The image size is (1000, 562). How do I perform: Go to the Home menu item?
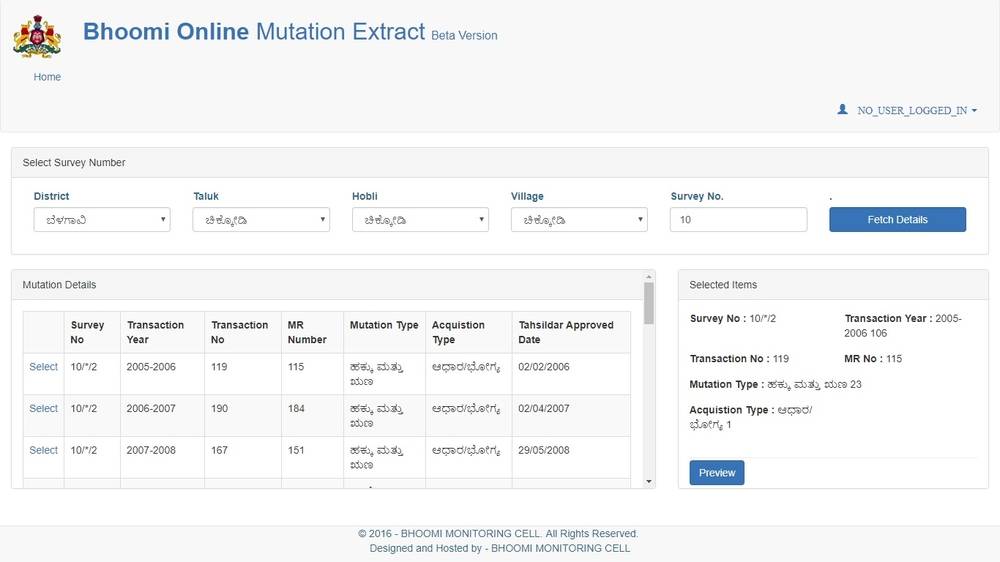(x=47, y=77)
